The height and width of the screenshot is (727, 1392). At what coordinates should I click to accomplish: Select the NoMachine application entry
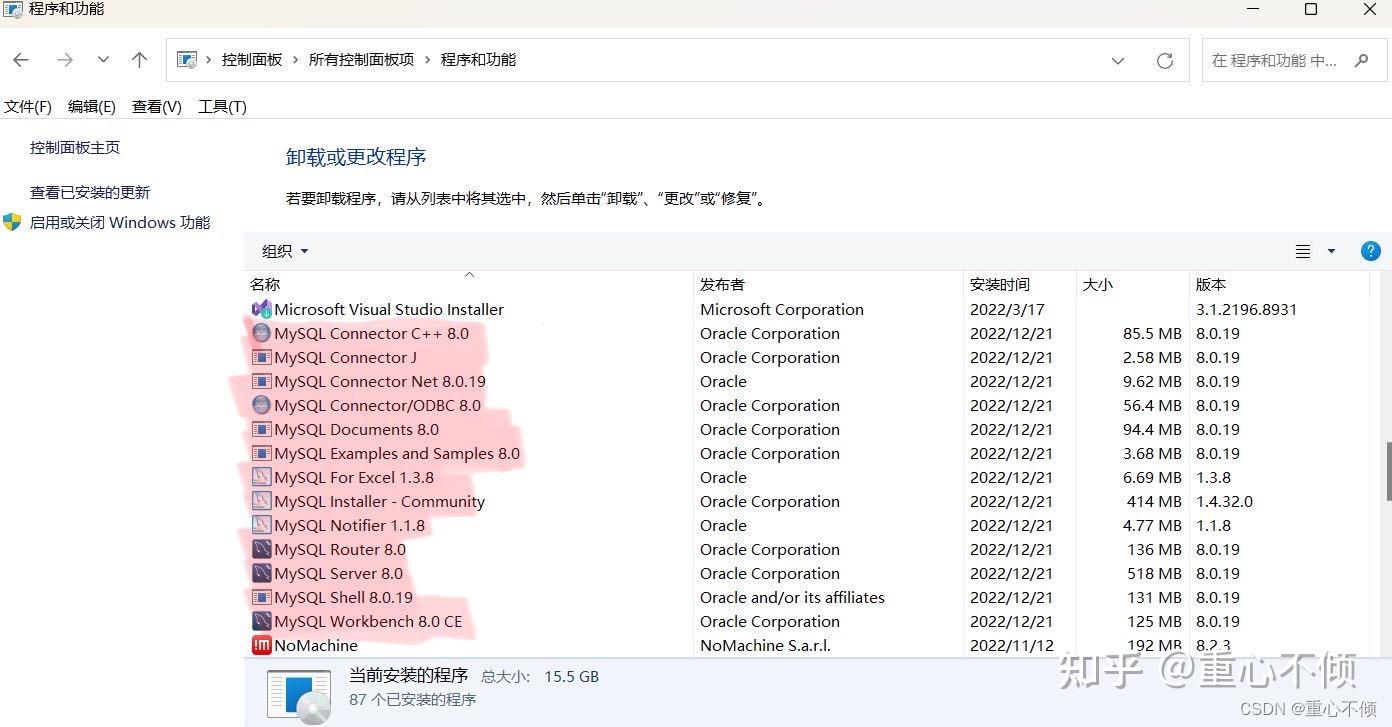tap(315, 645)
